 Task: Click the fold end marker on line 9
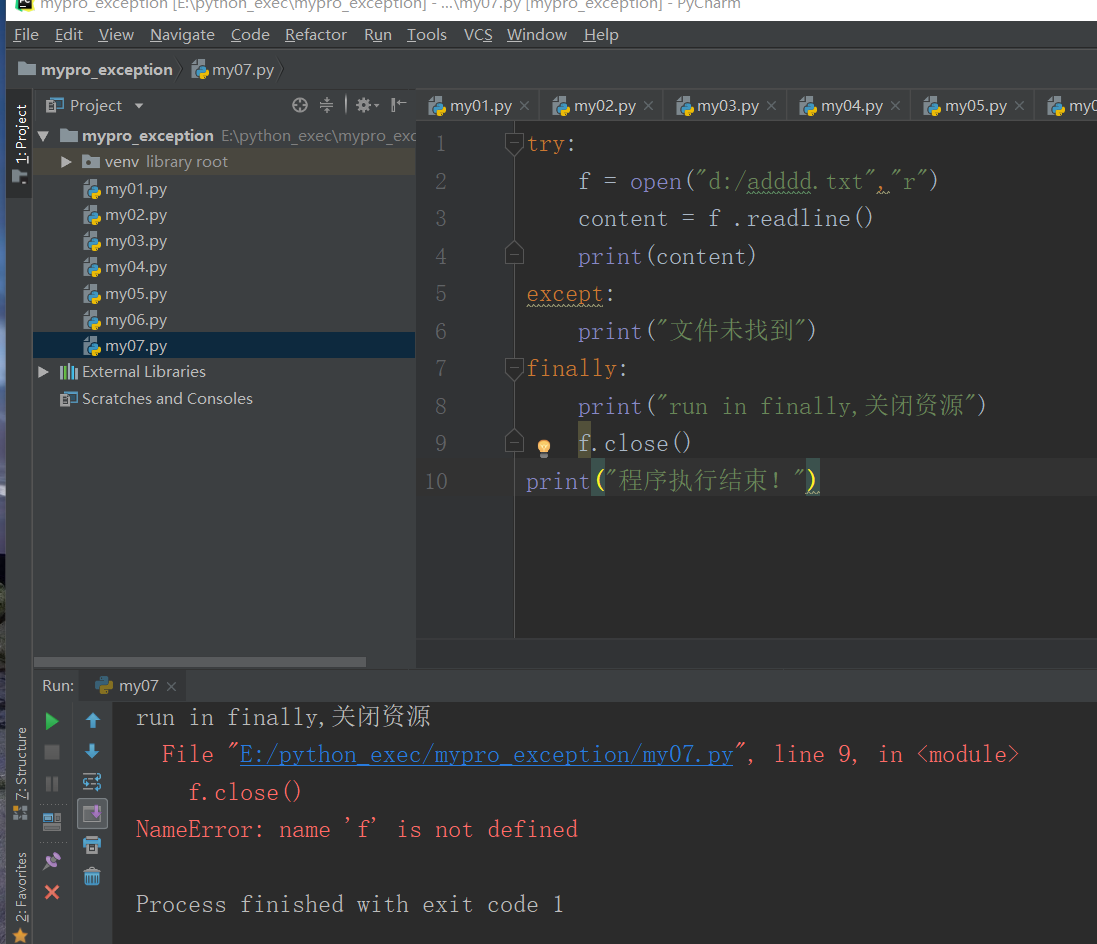514,441
